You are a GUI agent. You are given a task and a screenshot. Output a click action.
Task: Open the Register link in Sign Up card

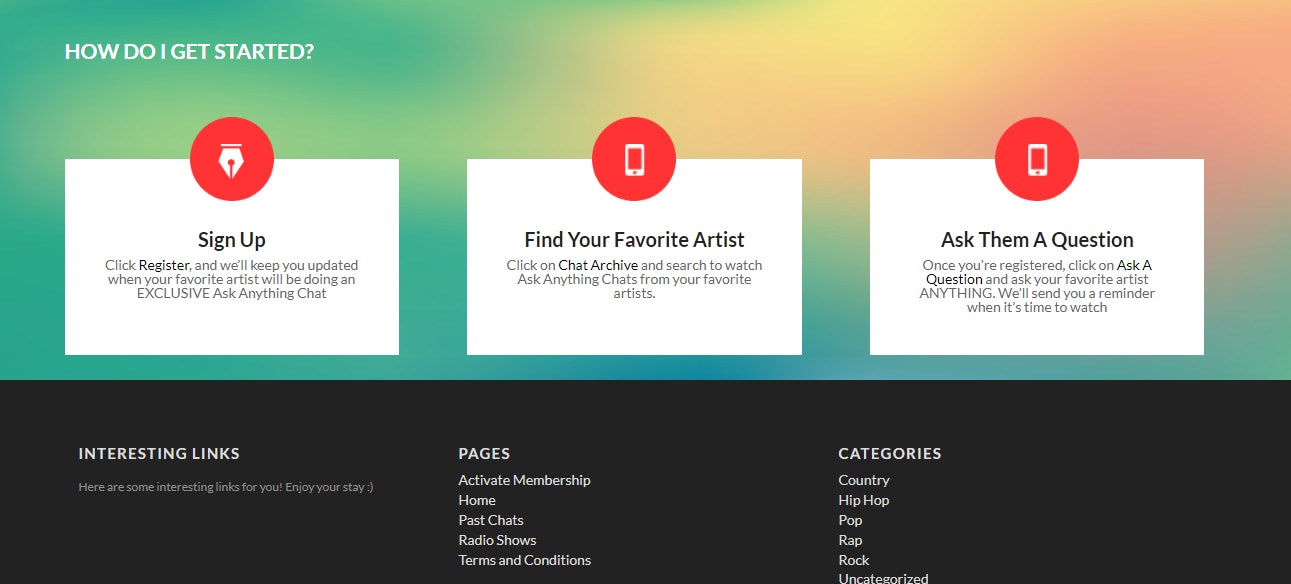164,266
